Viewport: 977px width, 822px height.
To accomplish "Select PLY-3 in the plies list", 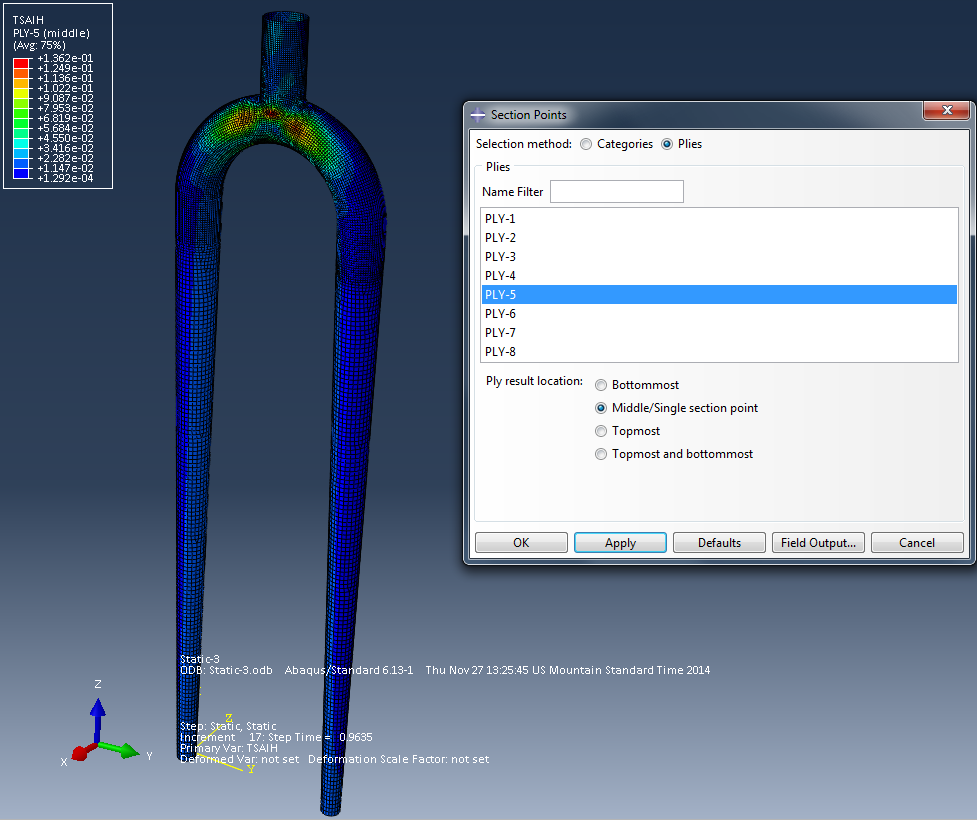I will pos(719,257).
